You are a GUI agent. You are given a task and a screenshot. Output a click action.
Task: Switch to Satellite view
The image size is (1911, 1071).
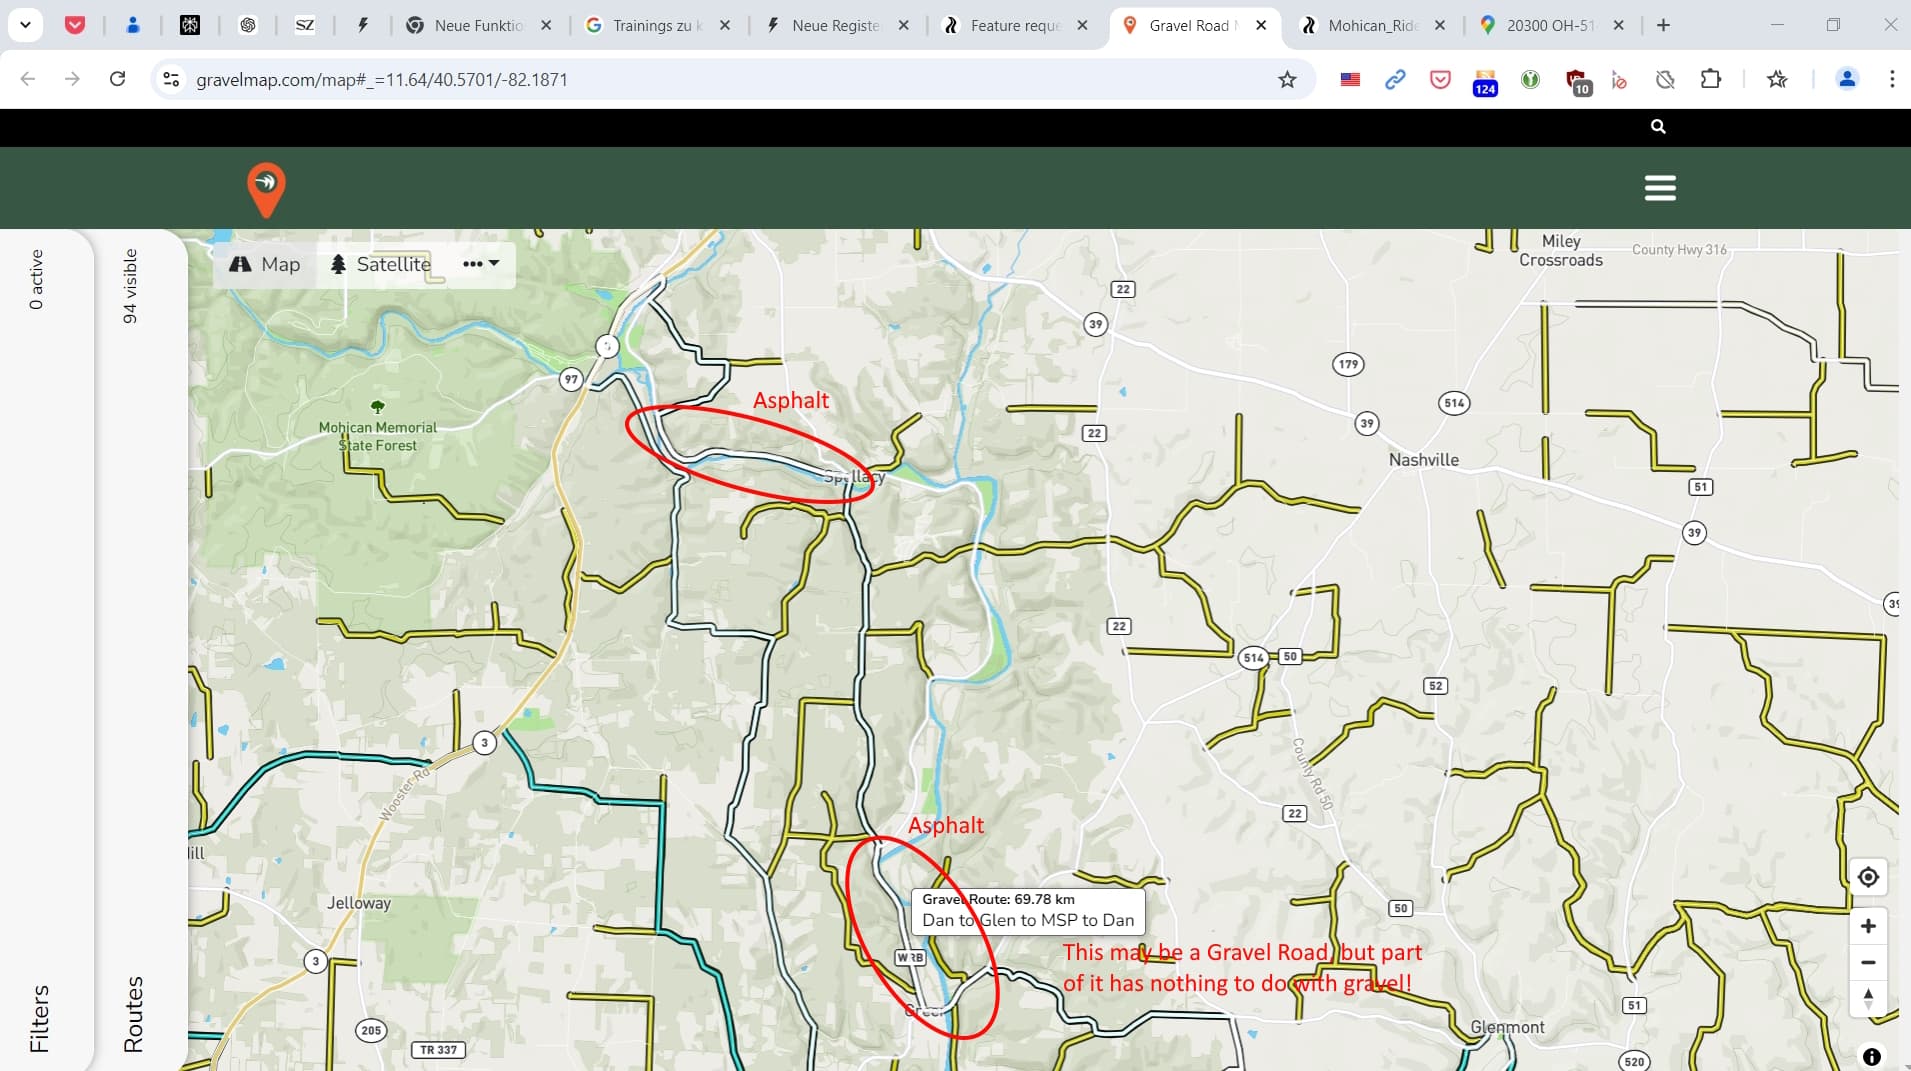tap(381, 264)
